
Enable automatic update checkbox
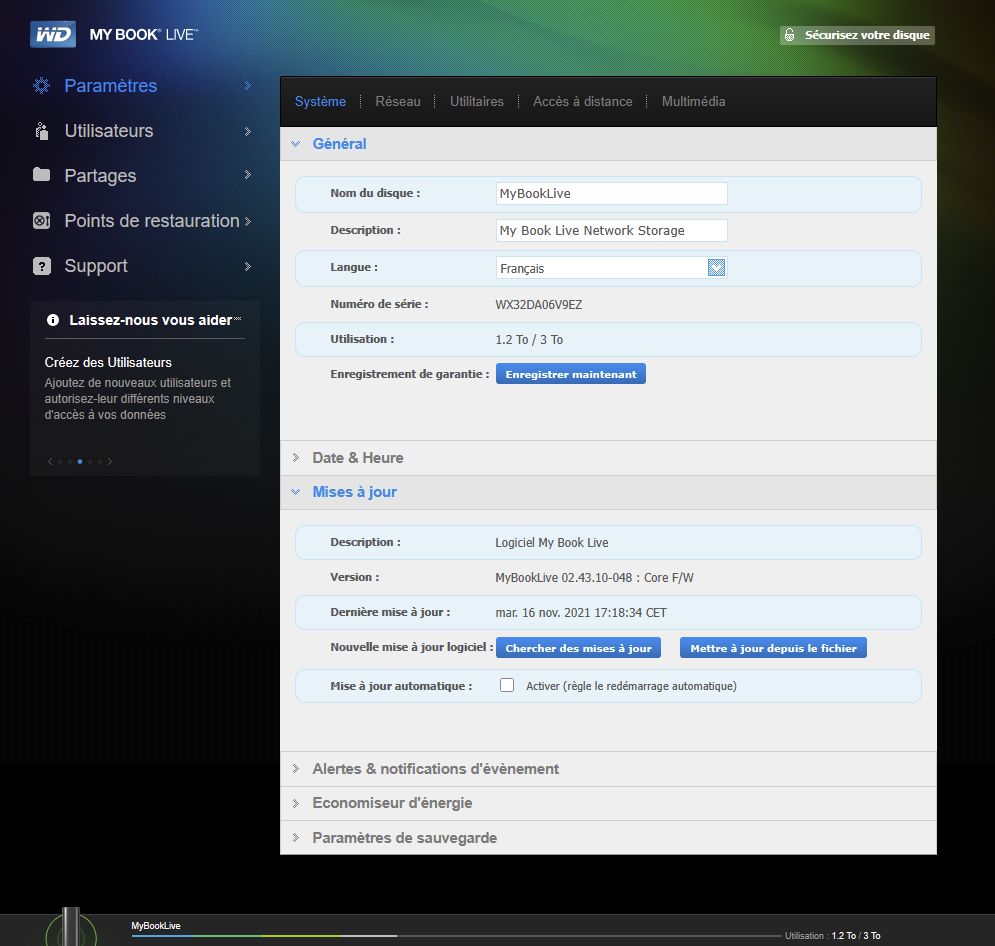[x=507, y=686]
